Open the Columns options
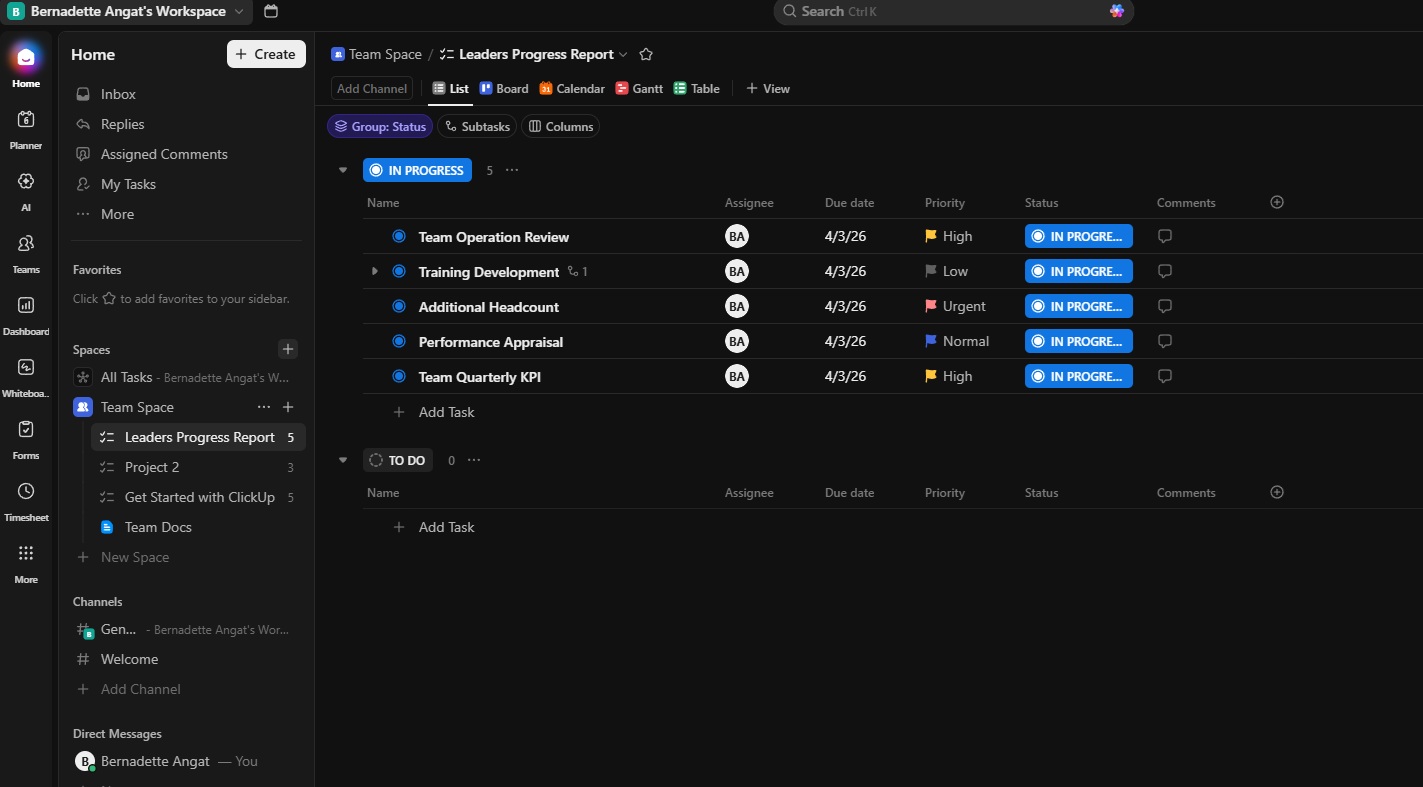Viewport: 1423px width, 787px height. pyautogui.click(x=560, y=127)
